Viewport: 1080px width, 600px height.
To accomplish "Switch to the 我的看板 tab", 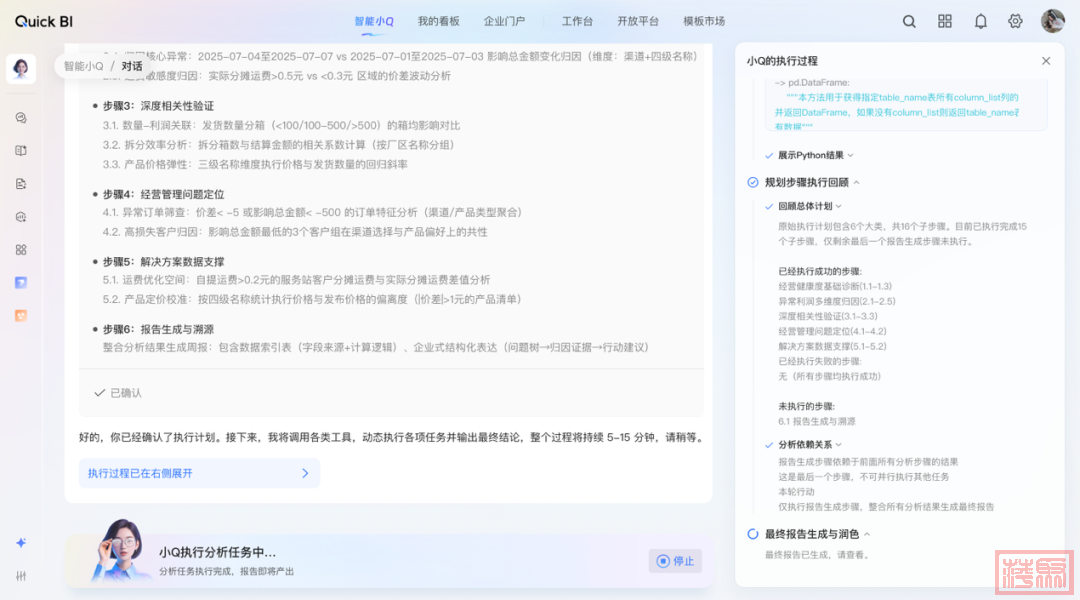I will [x=438, y=21].
